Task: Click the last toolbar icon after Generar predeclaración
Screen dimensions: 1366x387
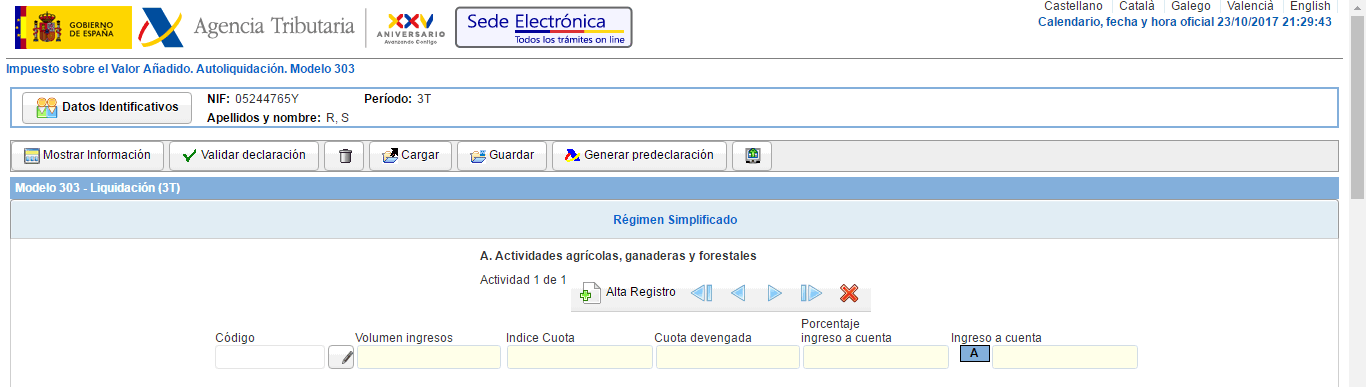Action: (x=752, y=156)
